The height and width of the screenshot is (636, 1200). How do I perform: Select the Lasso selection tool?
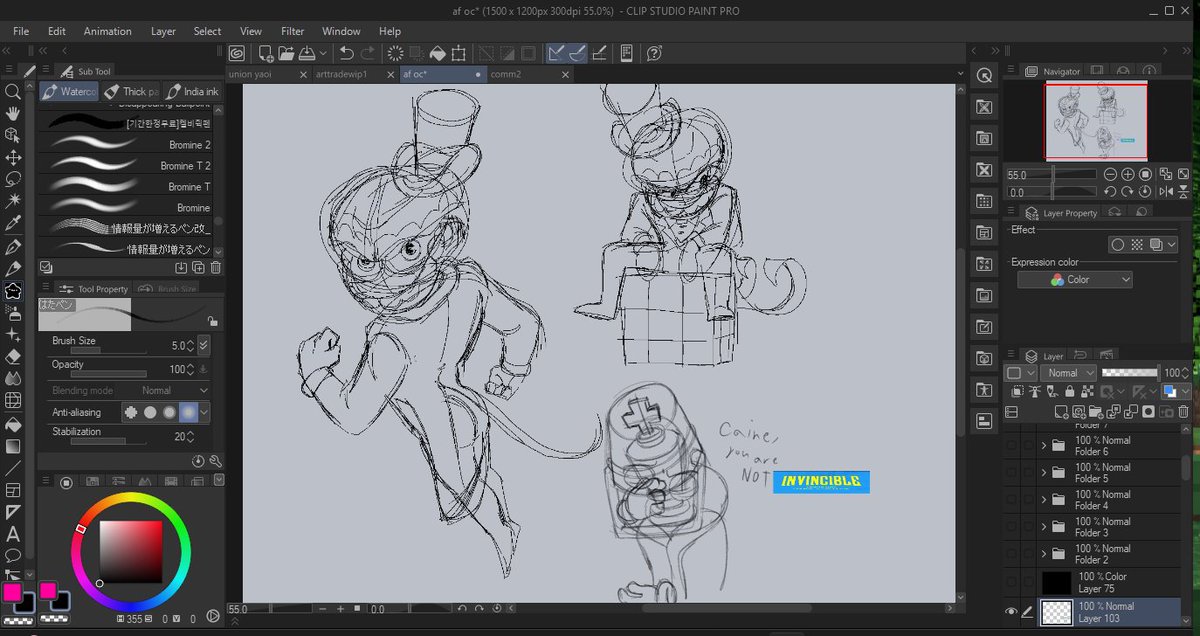click(x=13, y=180)
